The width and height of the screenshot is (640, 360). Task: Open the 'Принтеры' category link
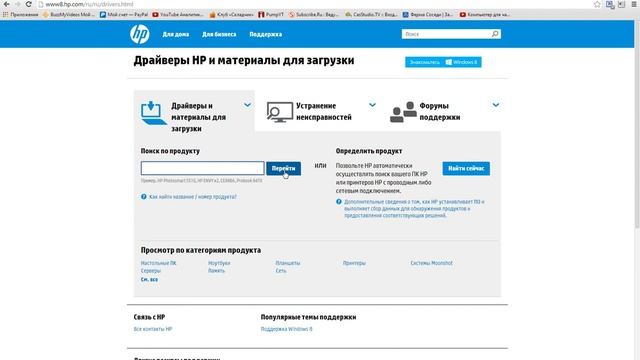pyautogui.click(x=354, y=263)
